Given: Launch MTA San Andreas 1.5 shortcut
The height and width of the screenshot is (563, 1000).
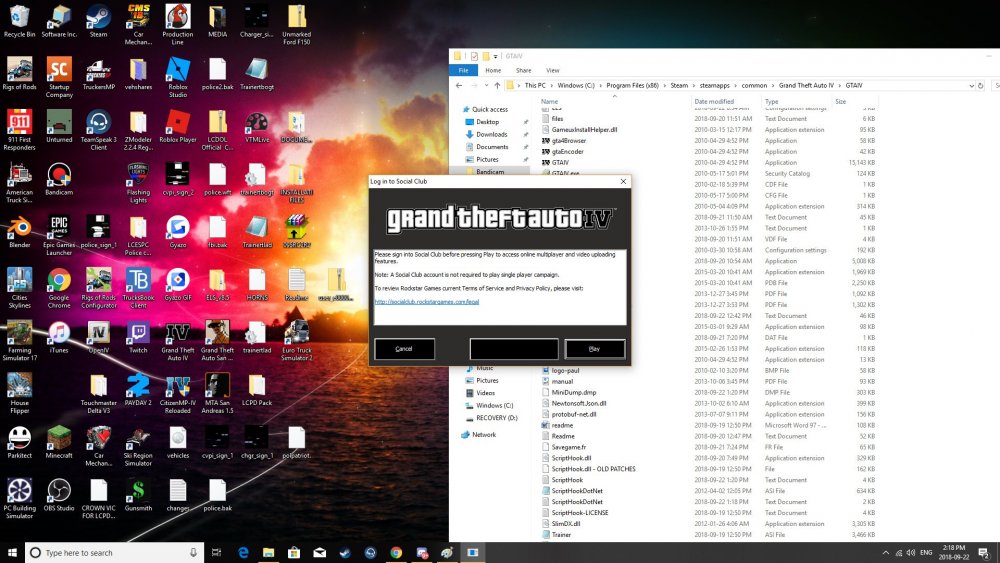Looking at the screenshot, I should 217,394.
